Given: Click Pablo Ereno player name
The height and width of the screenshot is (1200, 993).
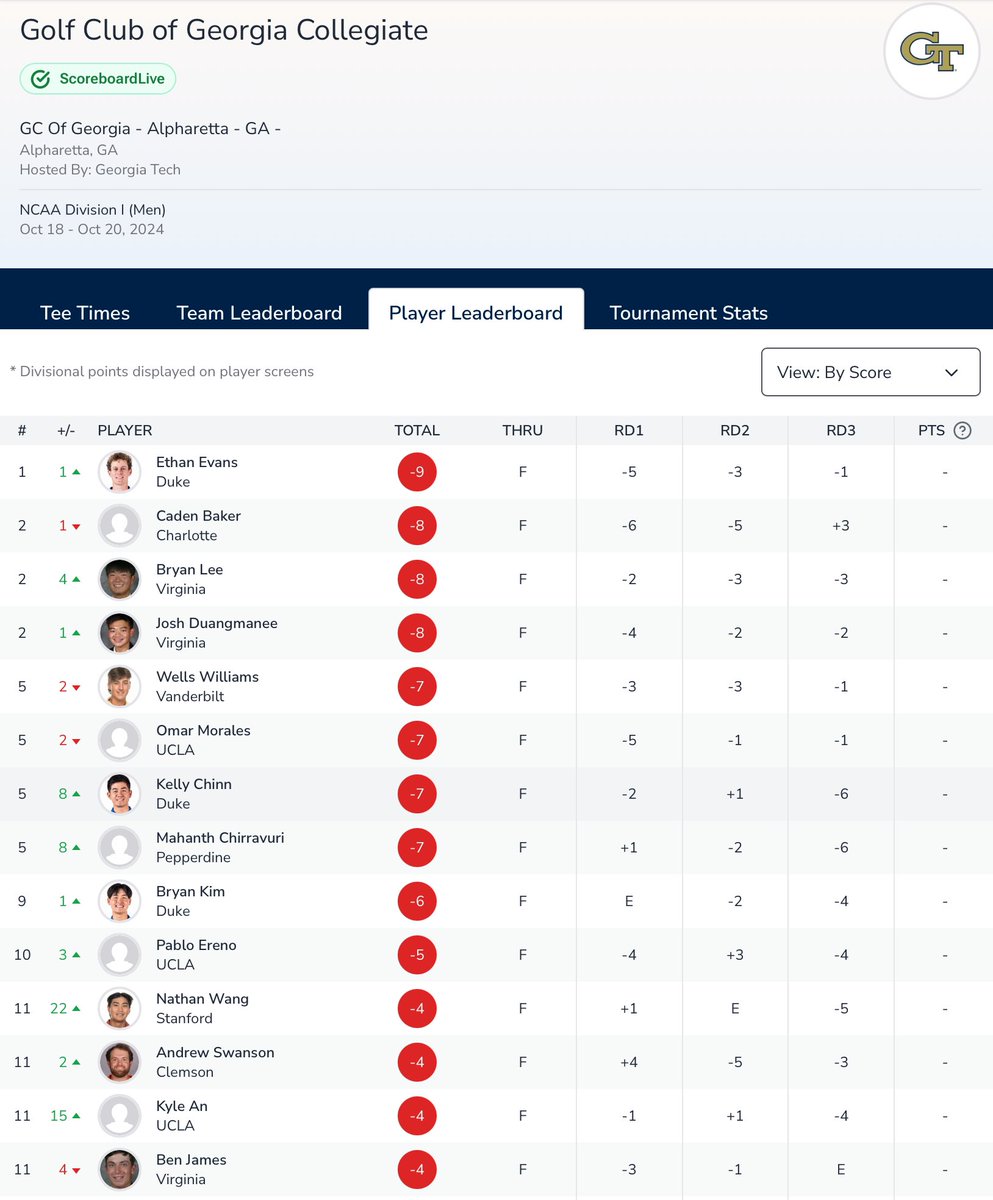Looking at the screenshot, I should (196, 945).
